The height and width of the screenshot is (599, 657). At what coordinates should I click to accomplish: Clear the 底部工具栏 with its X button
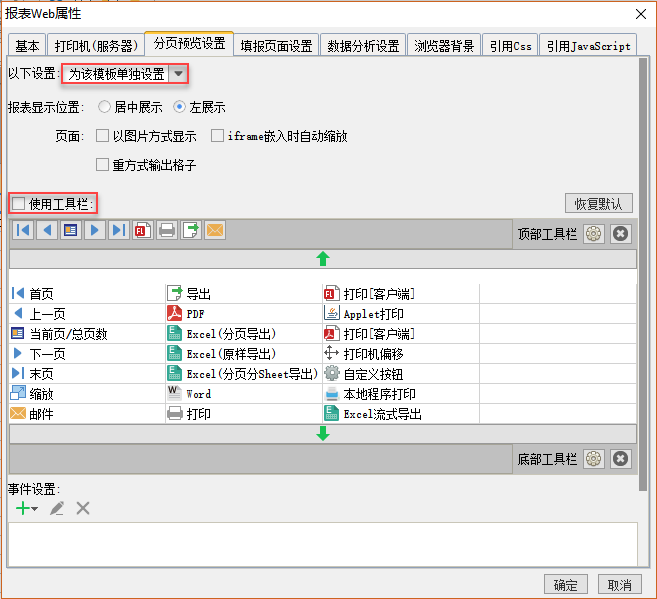coord(621,459)
